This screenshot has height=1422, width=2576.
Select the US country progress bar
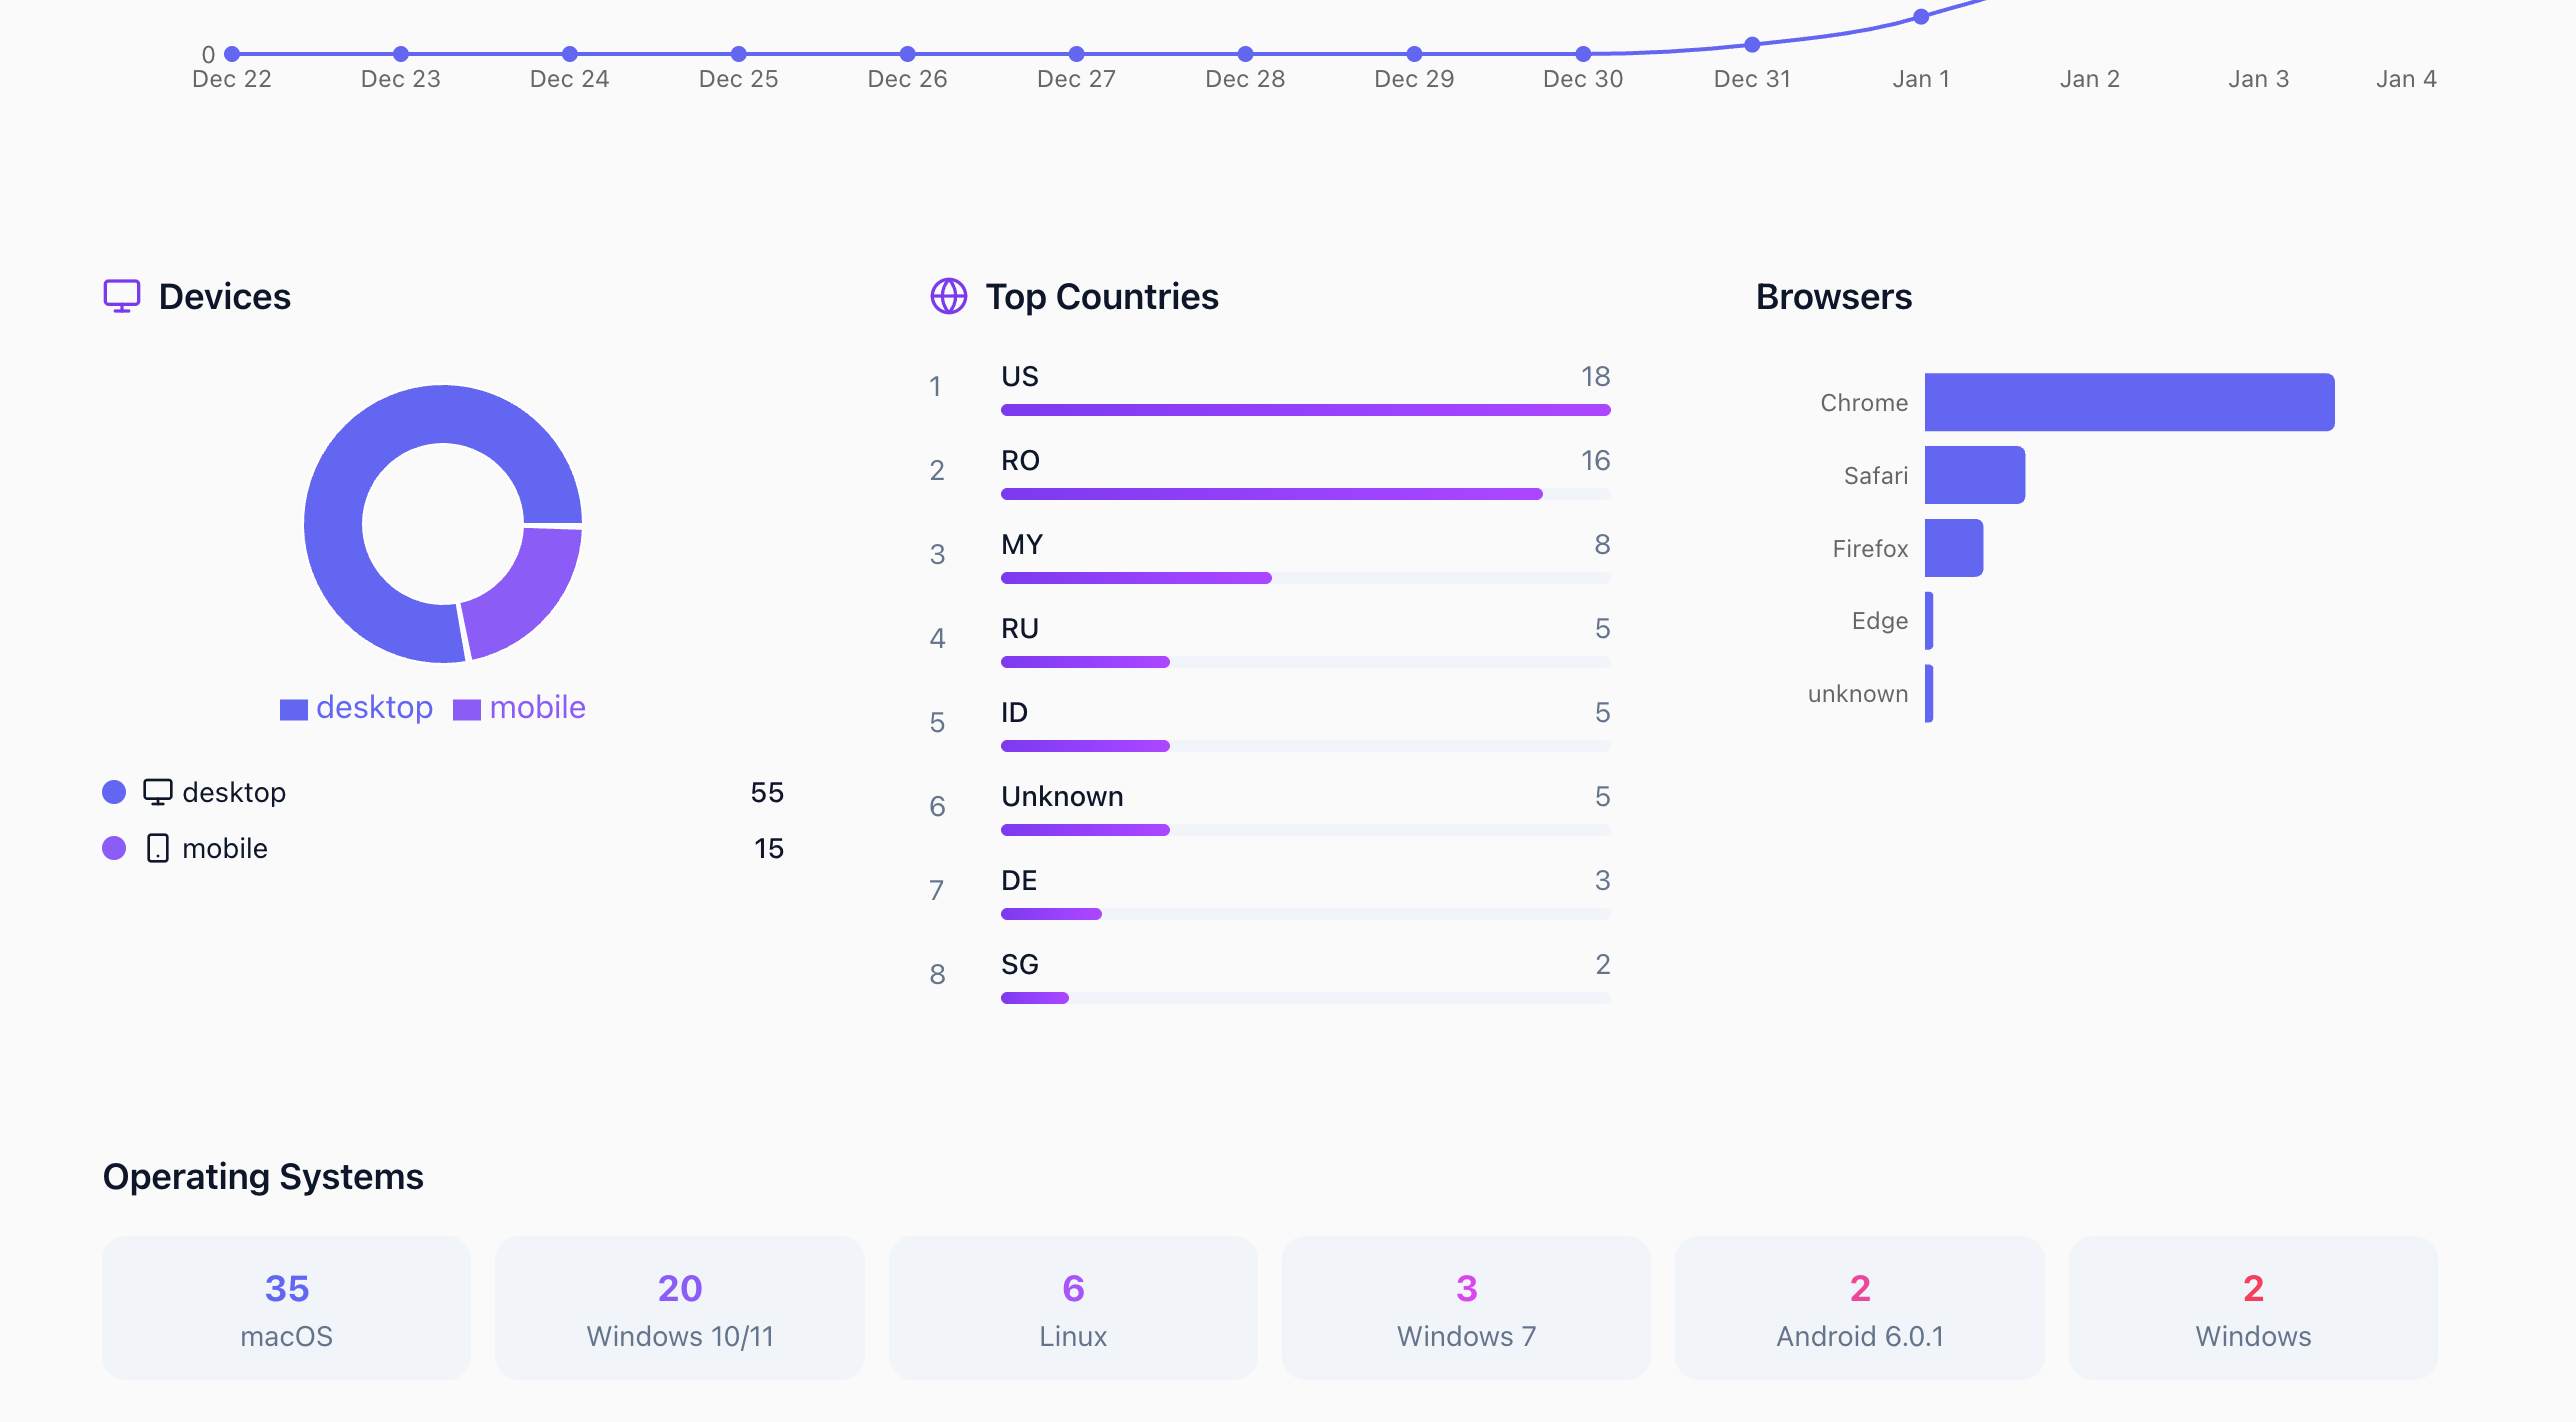pos(1304,410)
